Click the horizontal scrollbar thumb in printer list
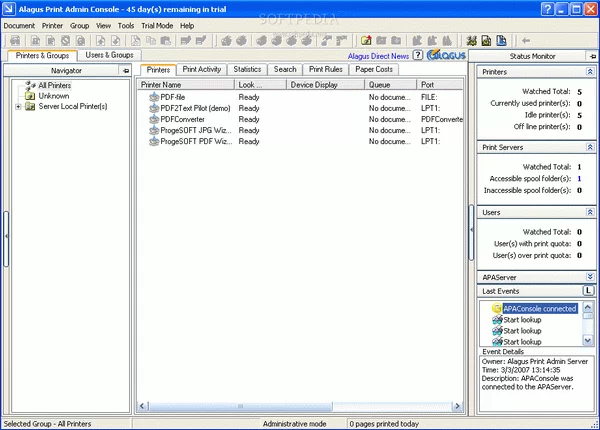Image resolution: width=600 pixels, height=430 pixels. [x=240, y=406]
